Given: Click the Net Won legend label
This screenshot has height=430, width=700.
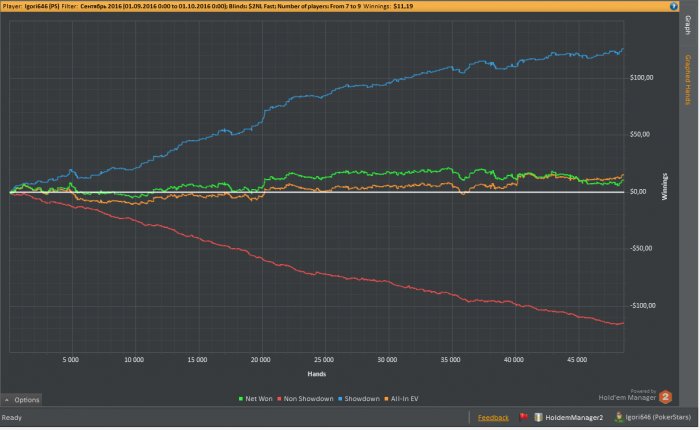Looking at the screenshot, I should [258, 399].
